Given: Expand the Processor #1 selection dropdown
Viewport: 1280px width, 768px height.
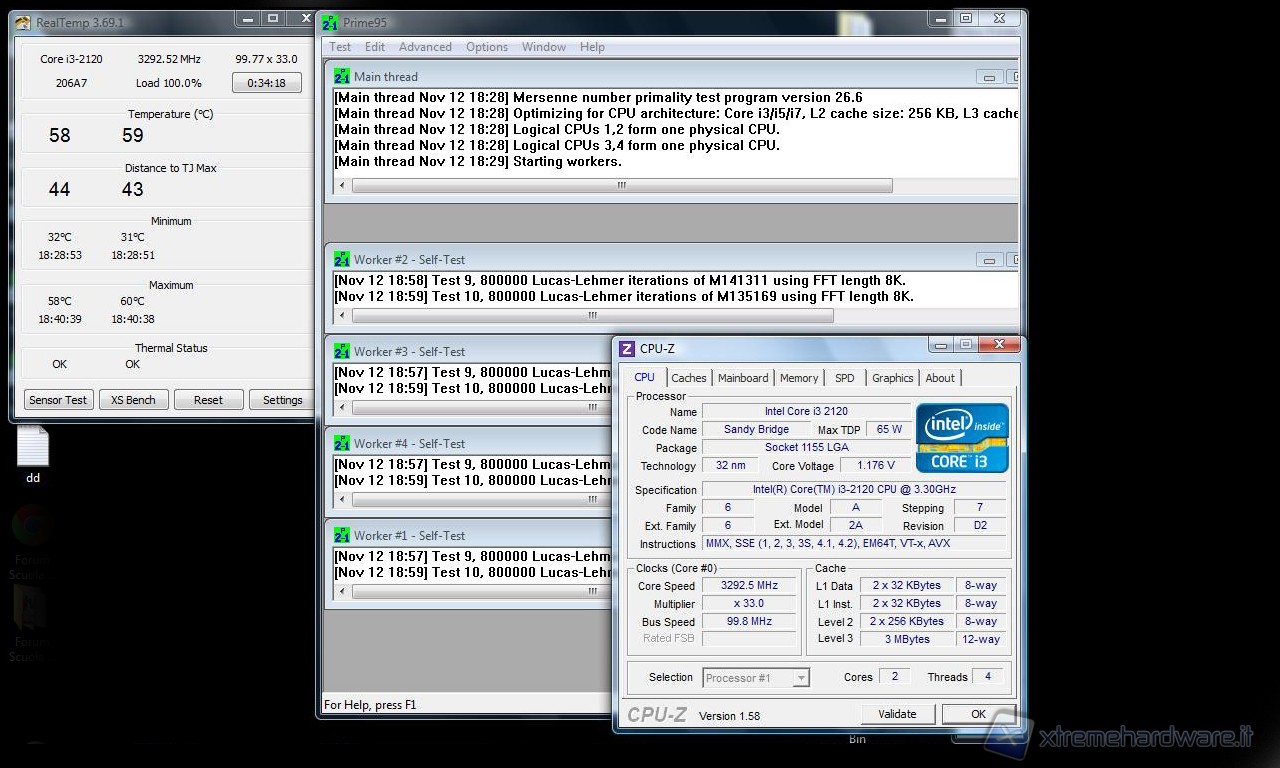Looking at the screenshot, I should click(800, 678).
